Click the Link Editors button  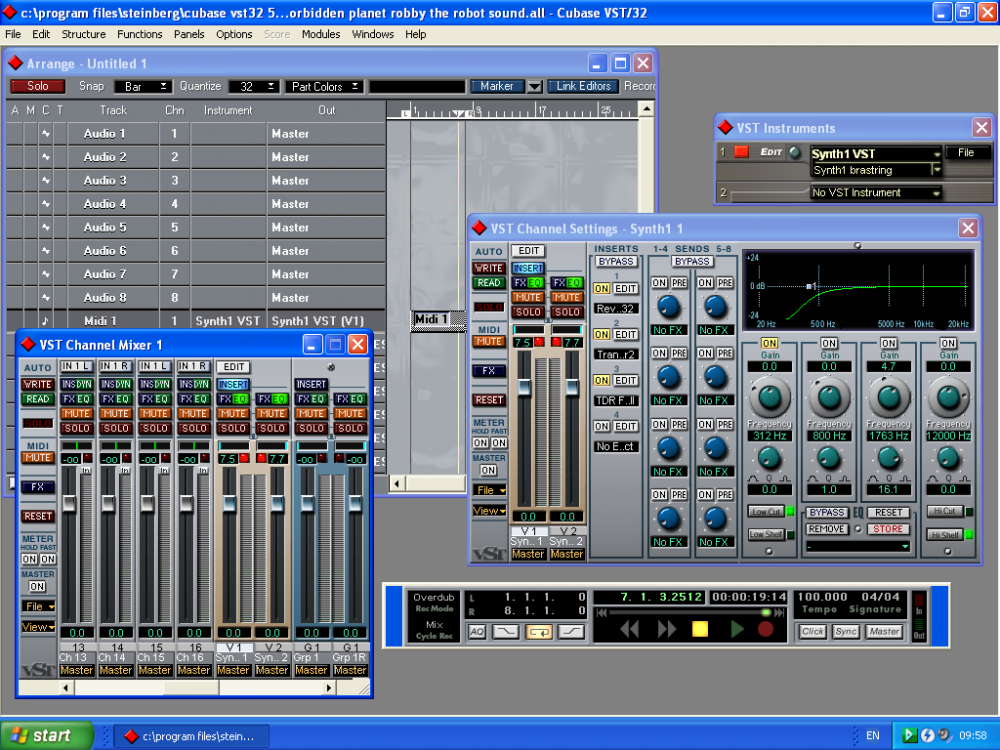(584, 86)
